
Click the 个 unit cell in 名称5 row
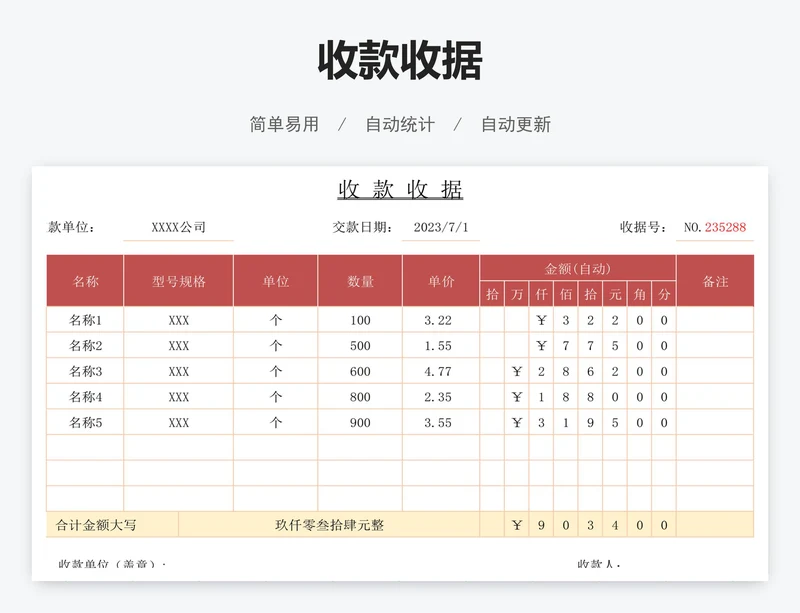click(x=276, y=422)
